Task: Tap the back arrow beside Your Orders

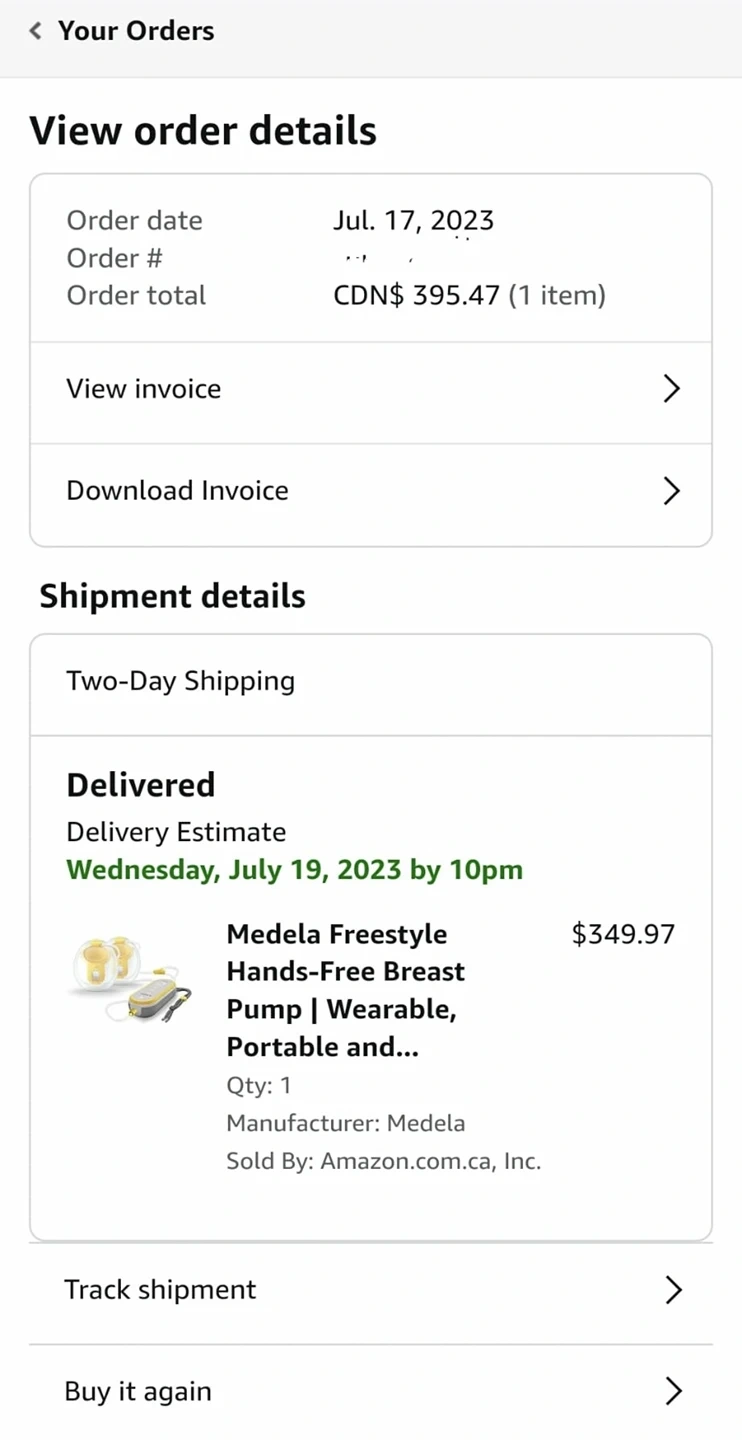Action: pyautogui.click(x=36, y=31)
